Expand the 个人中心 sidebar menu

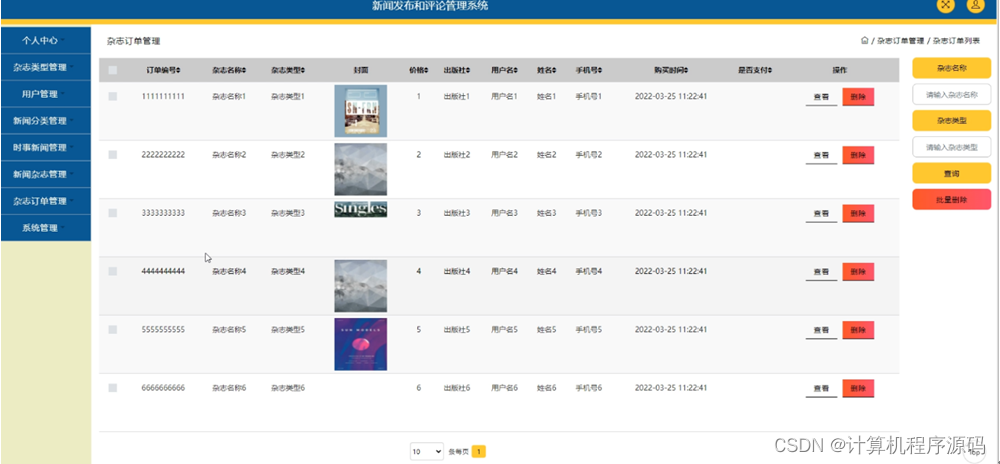[x=46, y=40]
